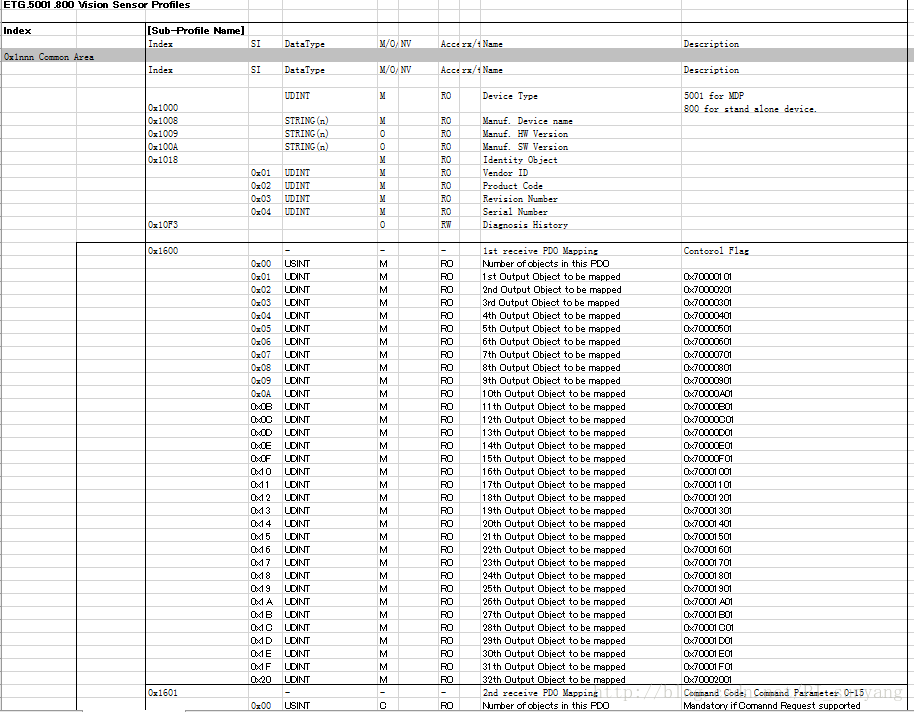
Task: Select the value cell '0x70000101'
Action: [x=707, y=277]
